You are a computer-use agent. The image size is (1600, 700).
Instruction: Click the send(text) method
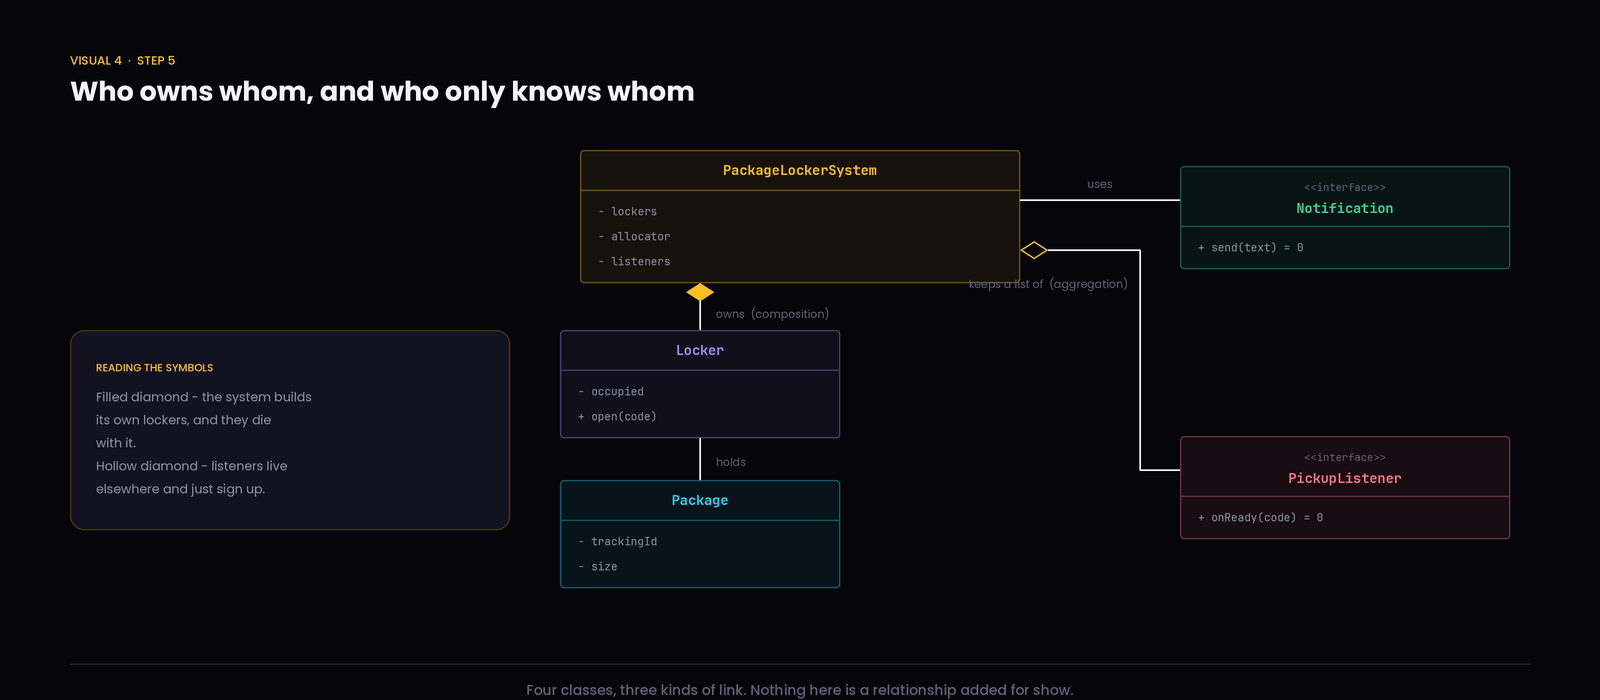[1251, 248]
